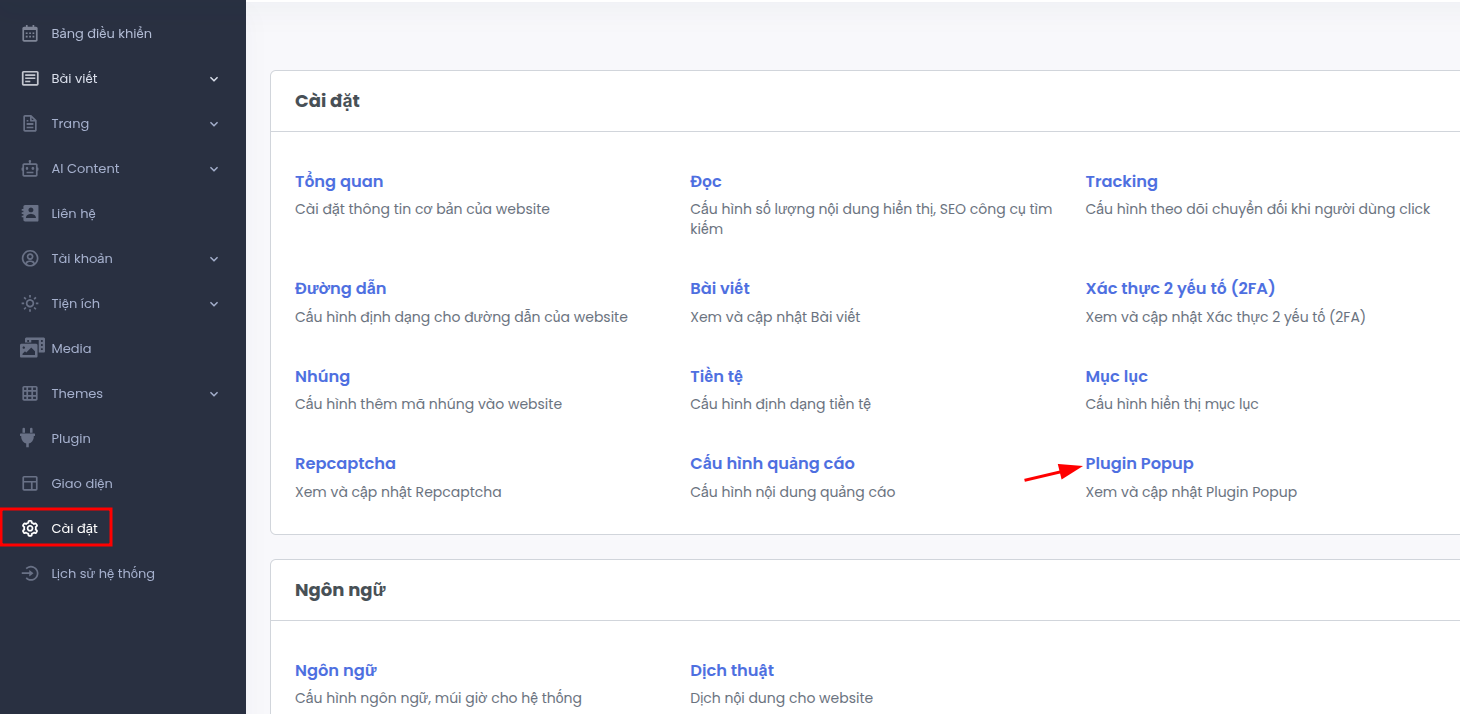Click the AI Content robot icon

point(30,168)
